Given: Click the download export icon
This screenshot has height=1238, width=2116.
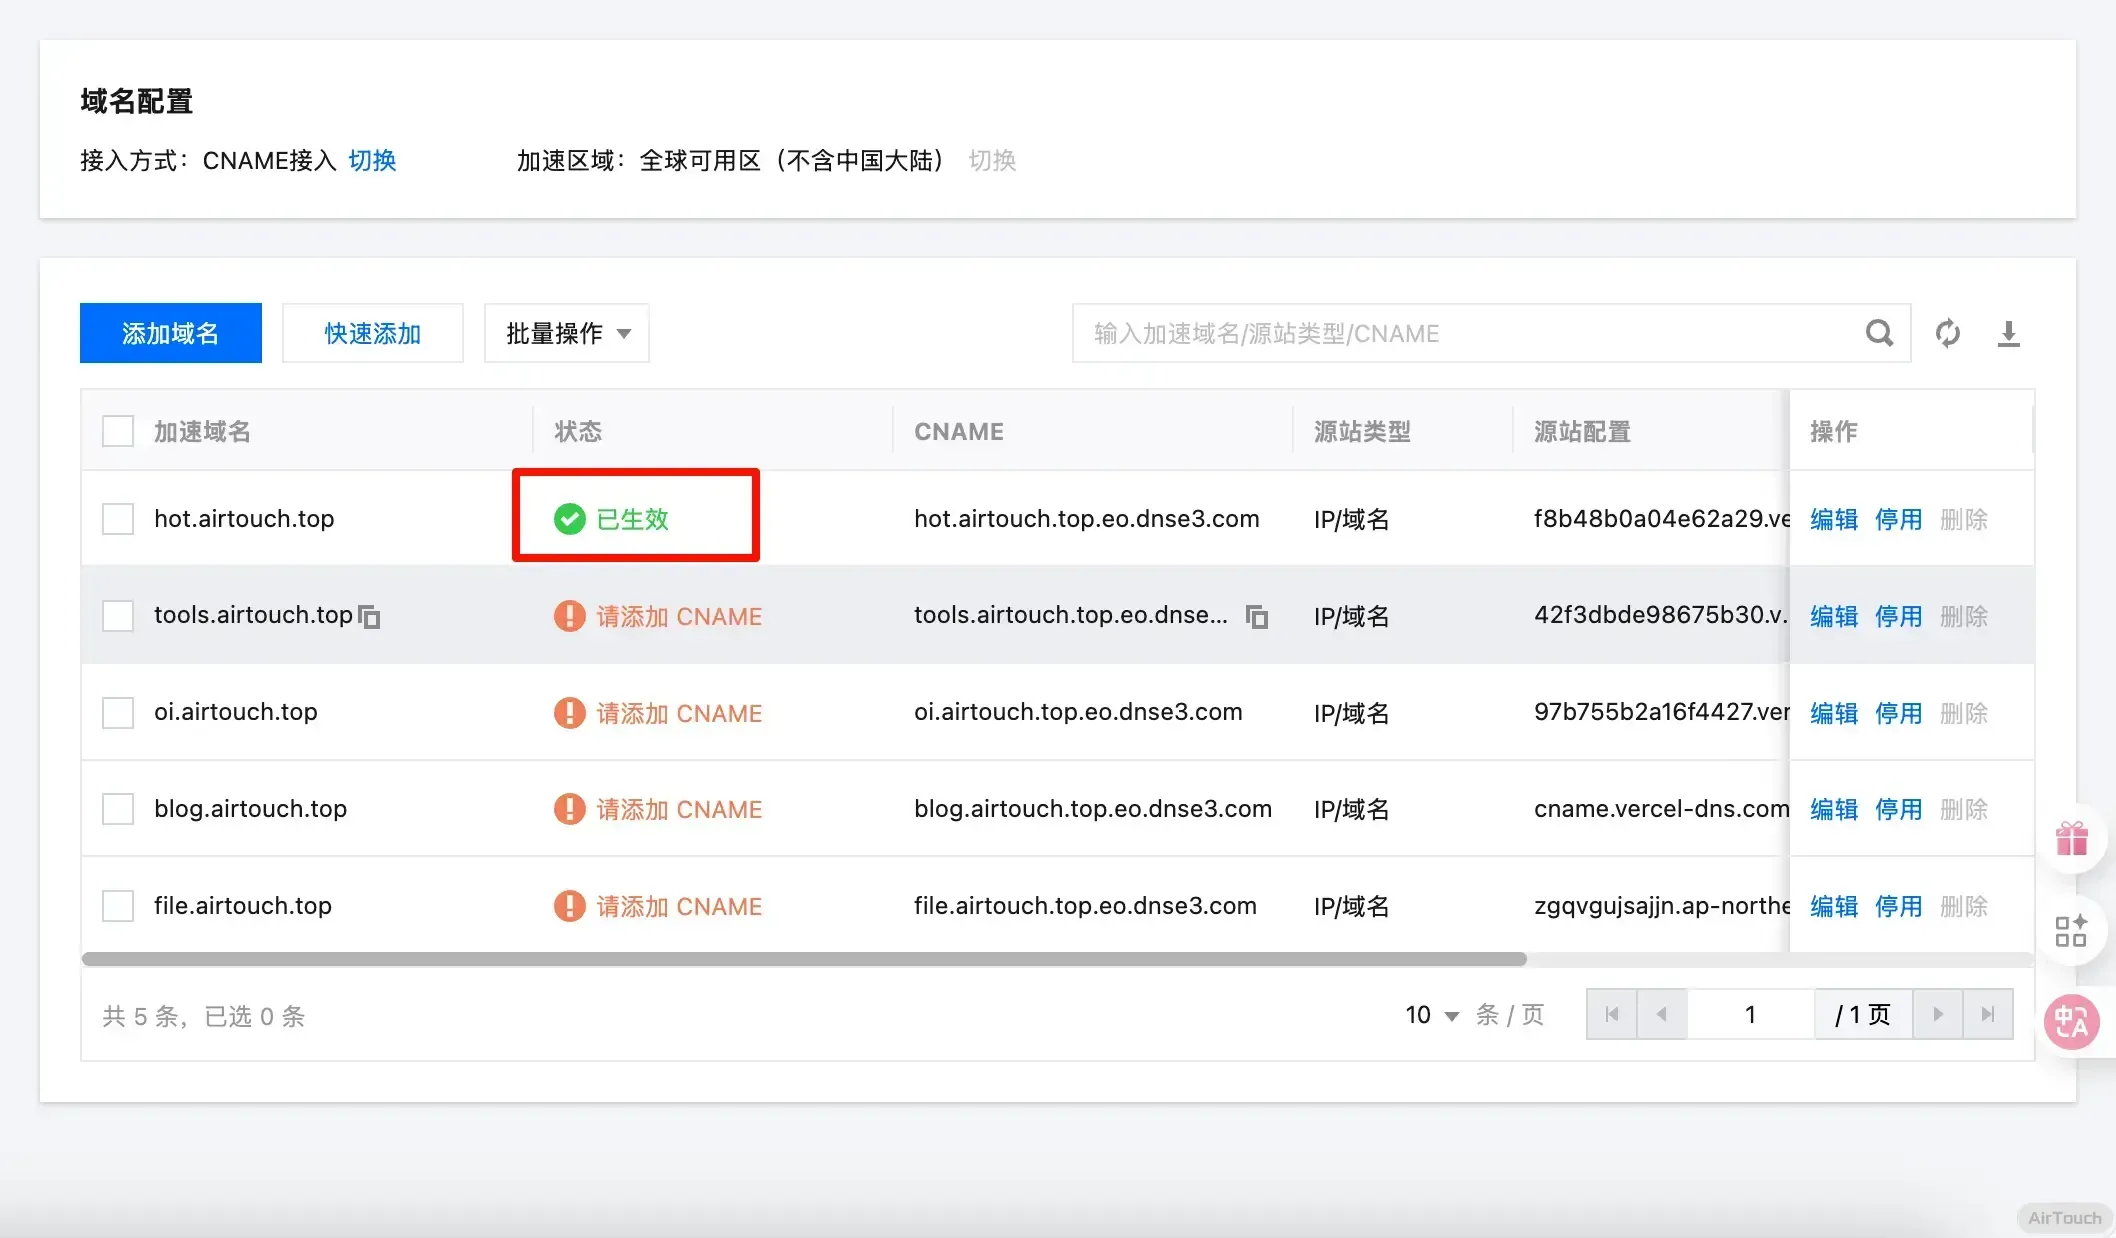Looking at the screenshot, I should [2008, 333].
